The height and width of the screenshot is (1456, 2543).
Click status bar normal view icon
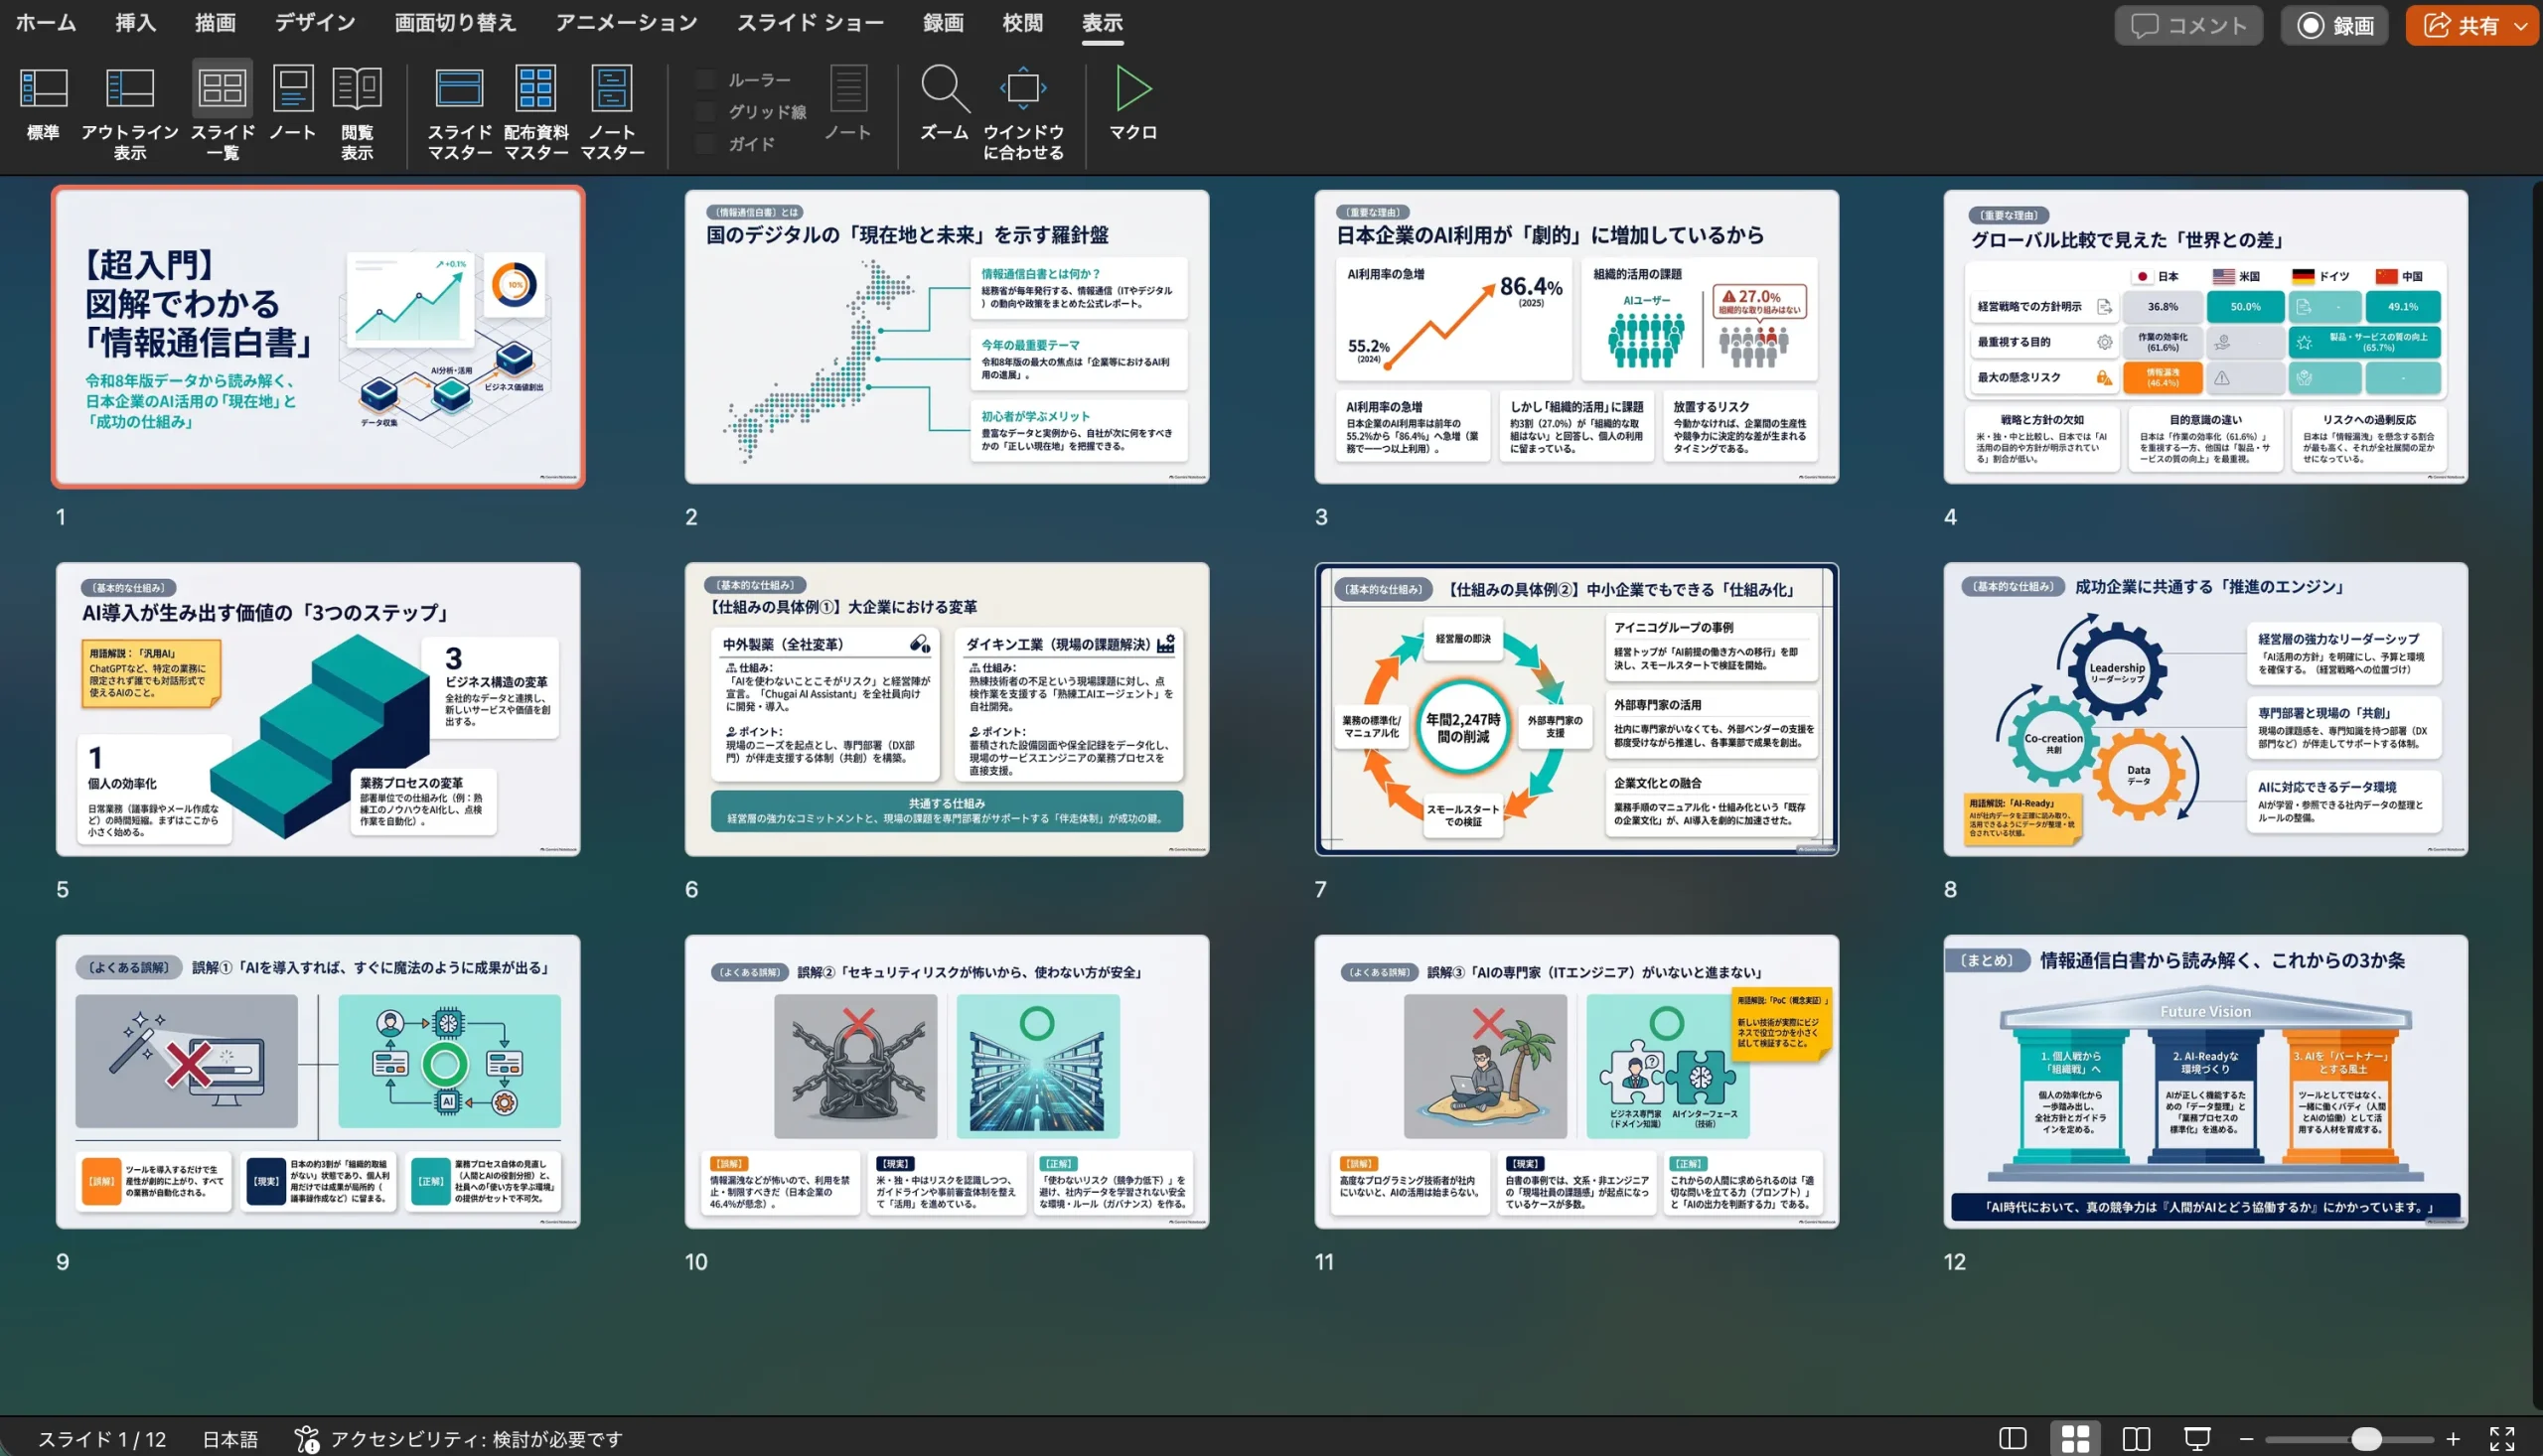point(2013,1439)
